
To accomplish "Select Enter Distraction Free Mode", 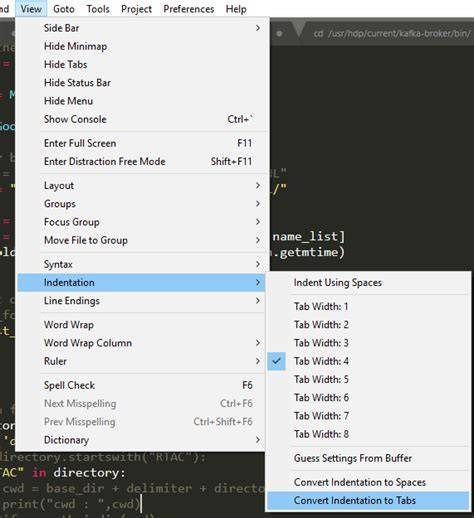I will [142, 161].
